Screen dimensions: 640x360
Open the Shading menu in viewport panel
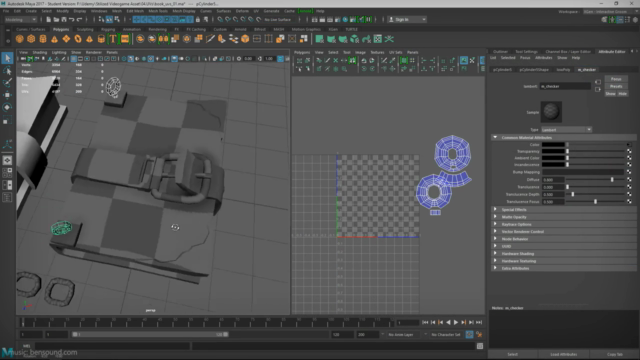40,52
